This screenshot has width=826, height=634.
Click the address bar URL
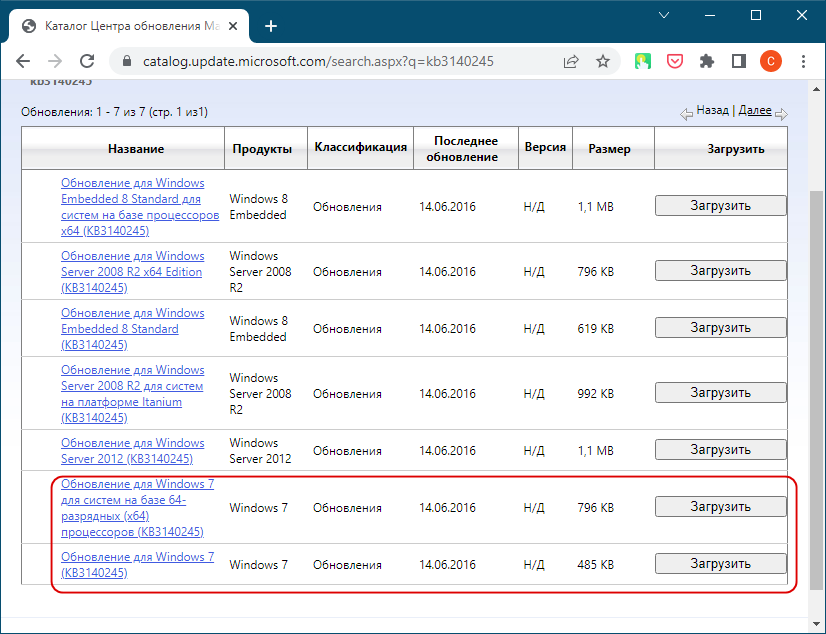coord(318,62)
